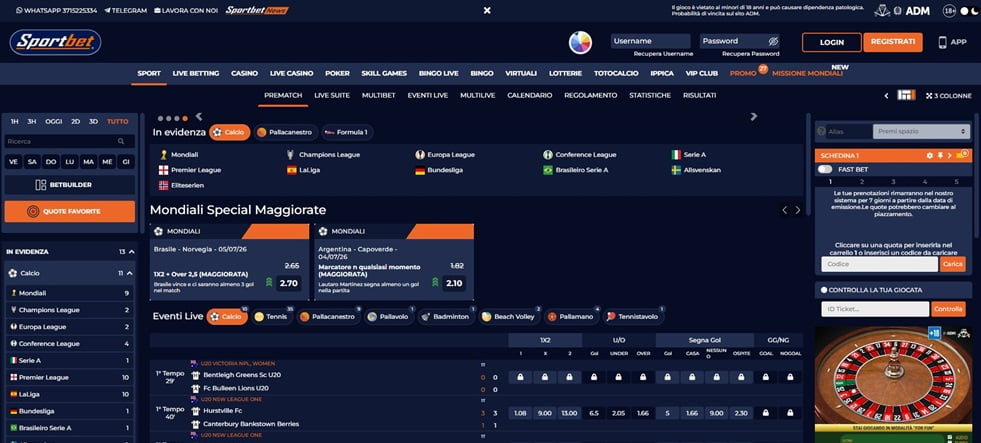Click the Quote Favorite target icon
The image size is (981, 443).
(x=33, y=211)
